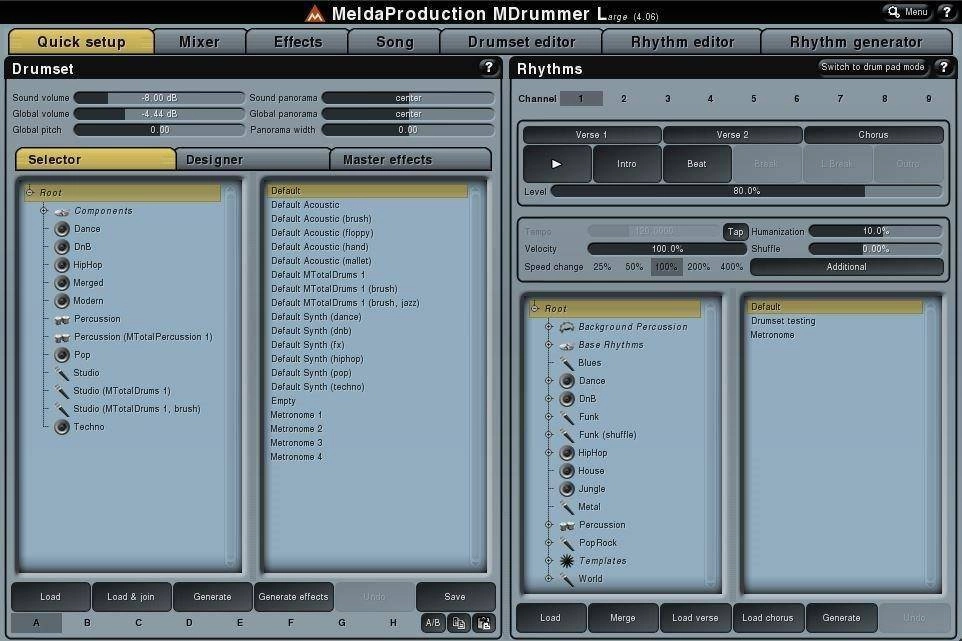Select rhythm channel 1
Image resolution: width=962 pixels, height=641 pixels.
(x=581, y=98)
